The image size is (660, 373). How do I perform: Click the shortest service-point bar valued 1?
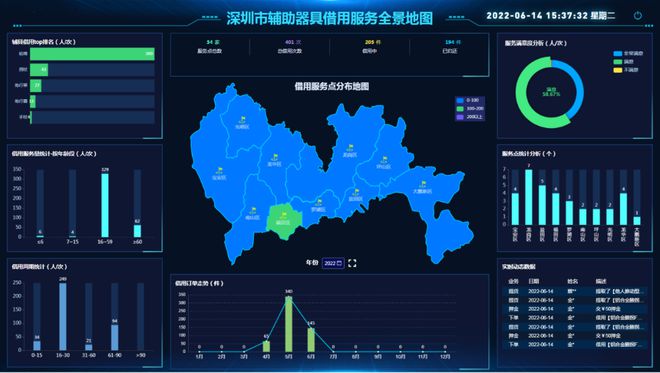(637, 221)
